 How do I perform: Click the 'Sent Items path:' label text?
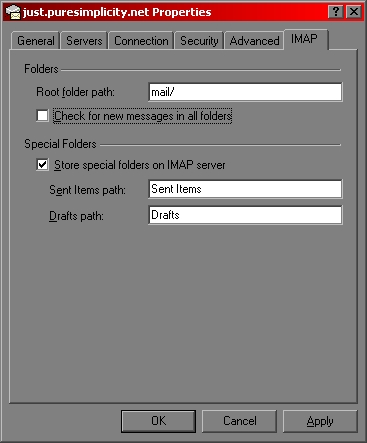87,190
